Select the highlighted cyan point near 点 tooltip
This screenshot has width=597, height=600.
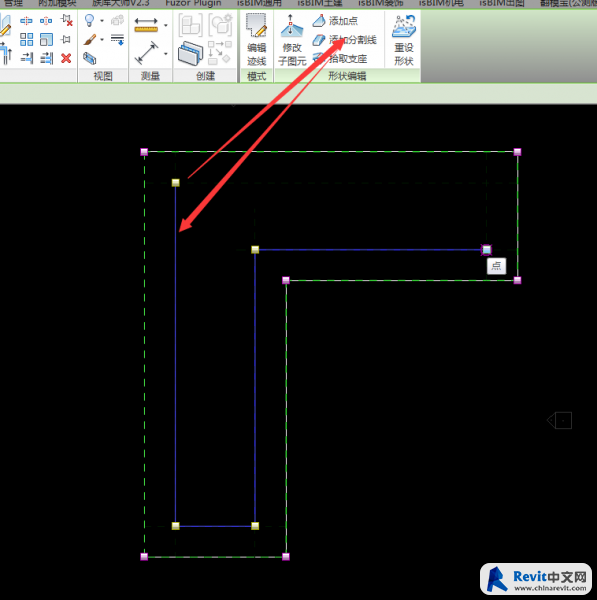[x=486, y=250]
